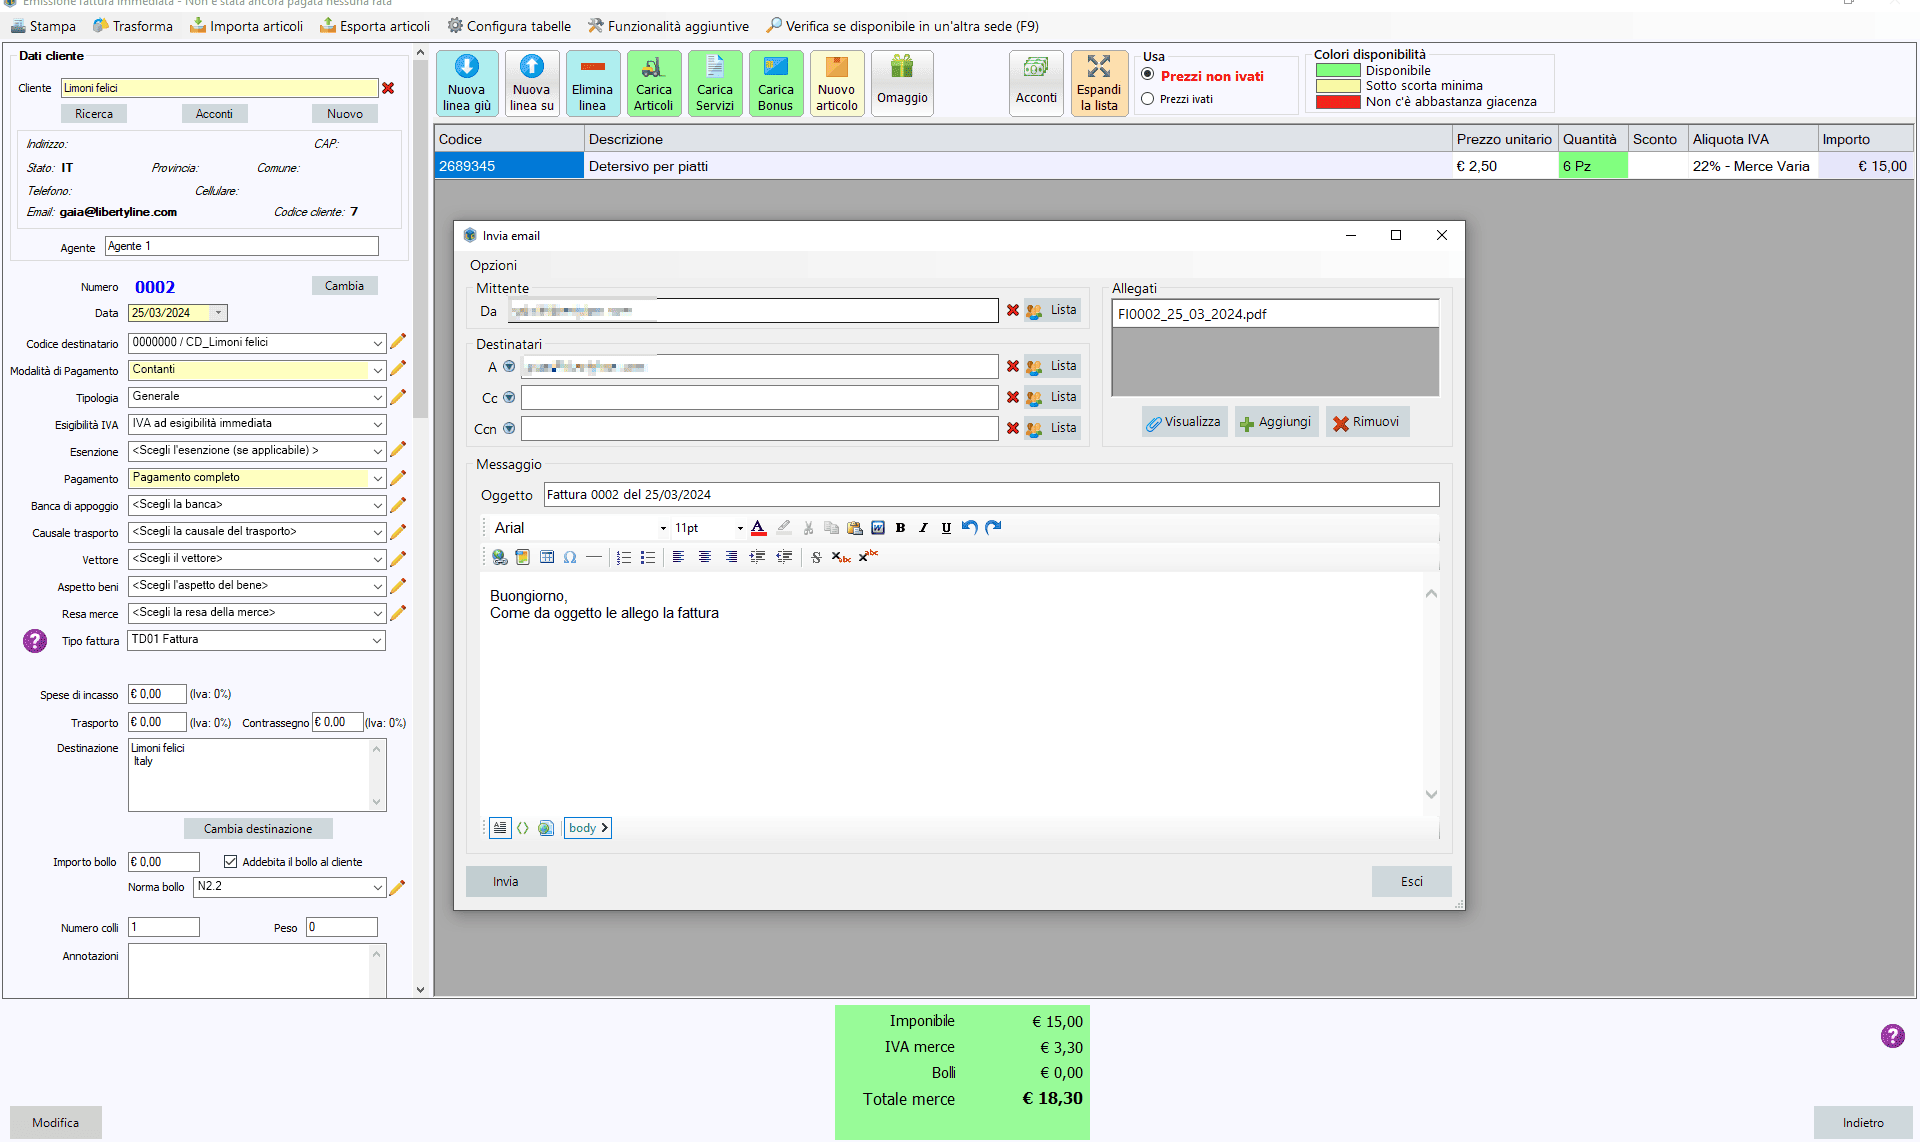Screen dimensions: 1920x1142
Task: Open the Data date picker dropdown
Action: coord(218,313)
